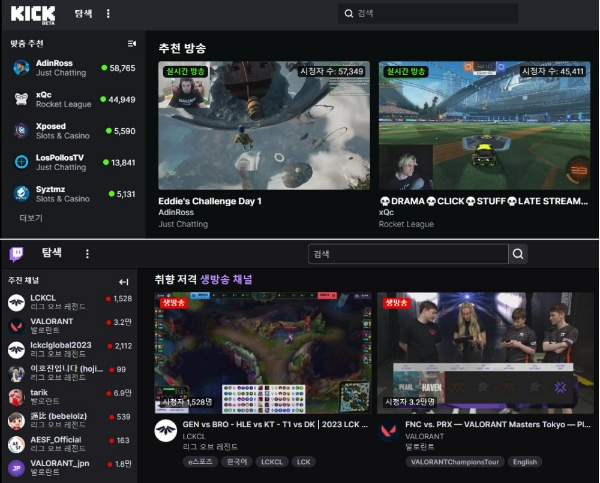This screenshot has height=483, width=600.
Task: Click the Kick search magnifier icon
Action: coord(349,13)
